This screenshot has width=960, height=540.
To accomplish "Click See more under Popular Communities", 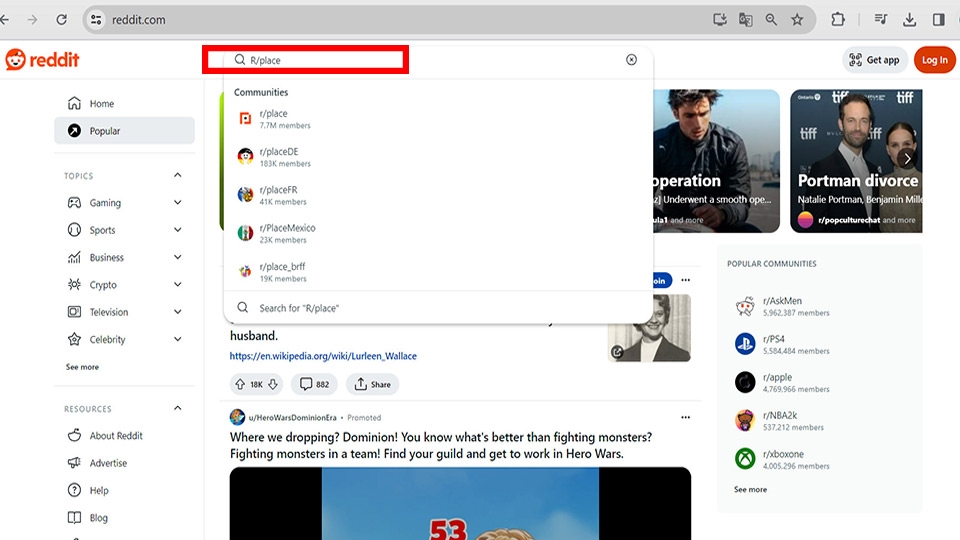I will (750, 489).
